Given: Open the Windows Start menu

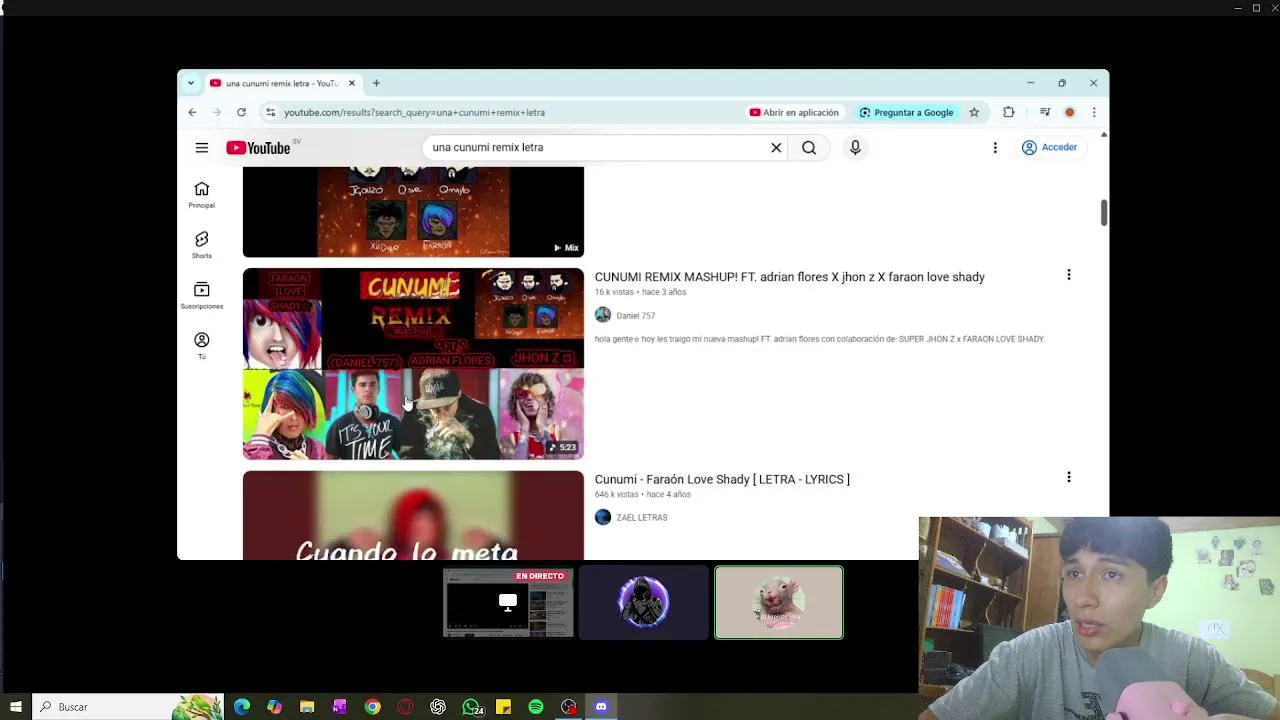Looking at the screenshot, I should coord(15,707).
